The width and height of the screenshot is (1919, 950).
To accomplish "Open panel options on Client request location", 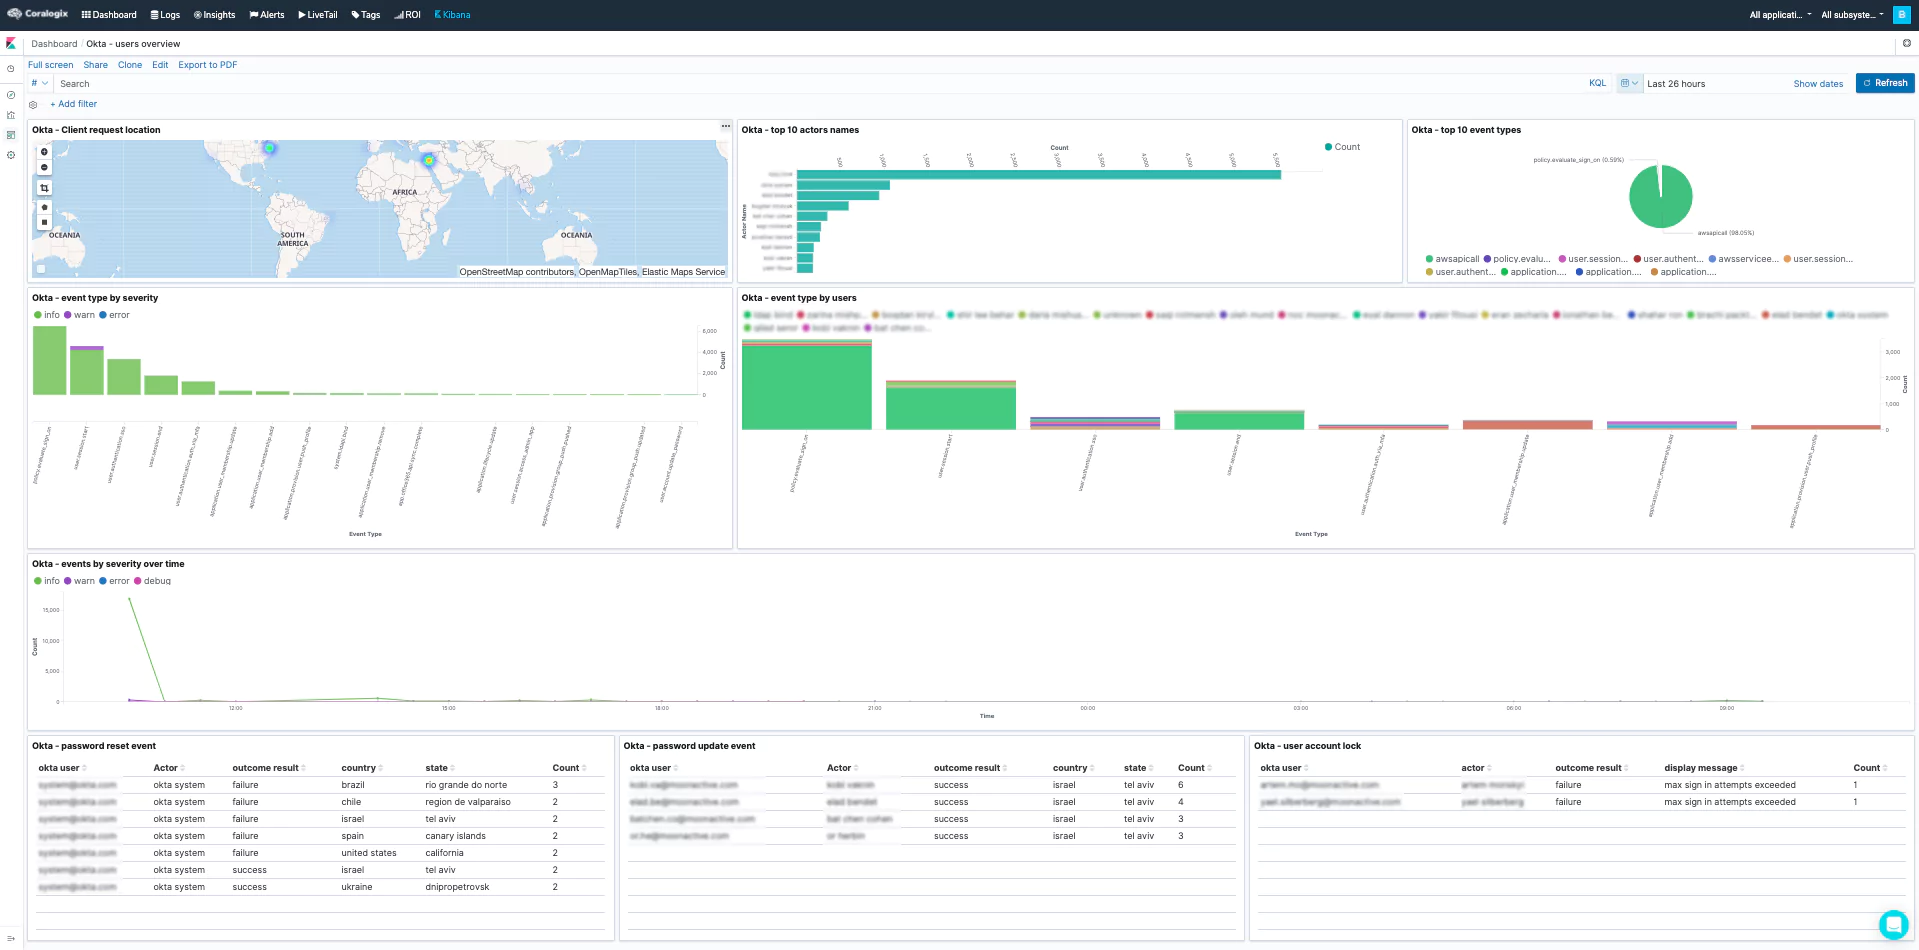I will (726, 126).
